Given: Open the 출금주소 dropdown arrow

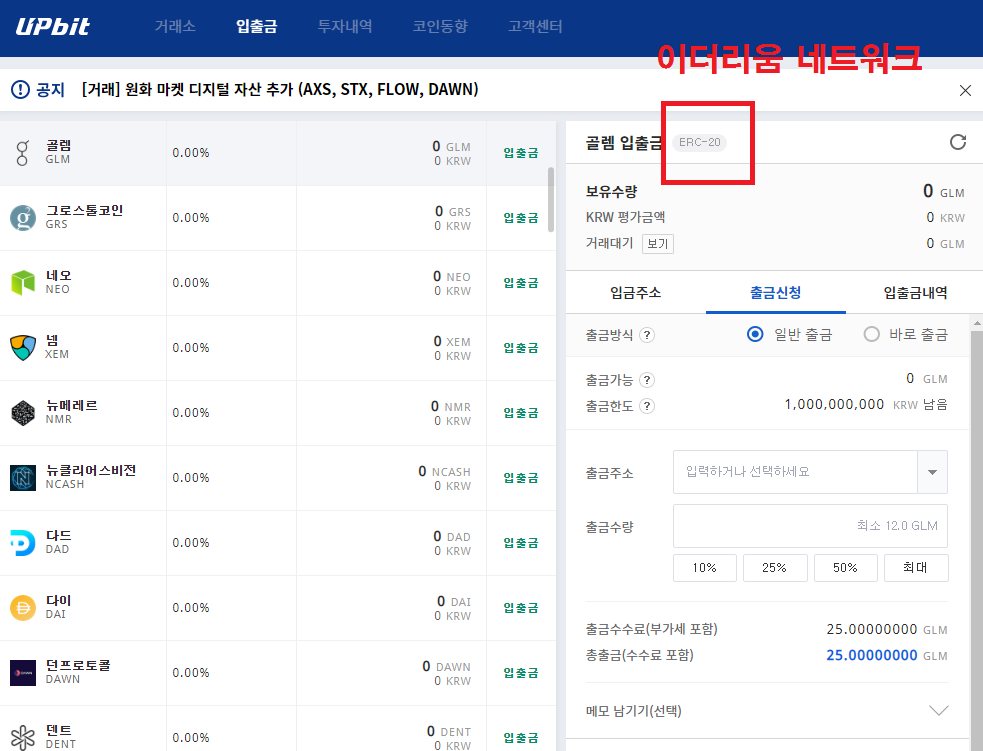Looking at the screenshot, I should click(932, 472).
